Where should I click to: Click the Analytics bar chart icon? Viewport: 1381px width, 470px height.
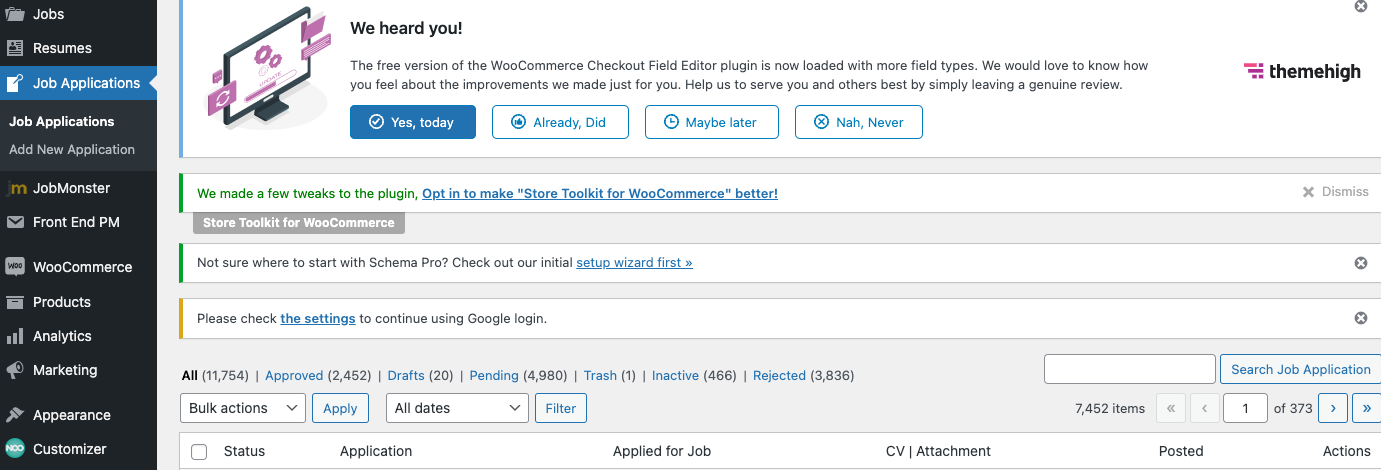click(x=15, y=336)
